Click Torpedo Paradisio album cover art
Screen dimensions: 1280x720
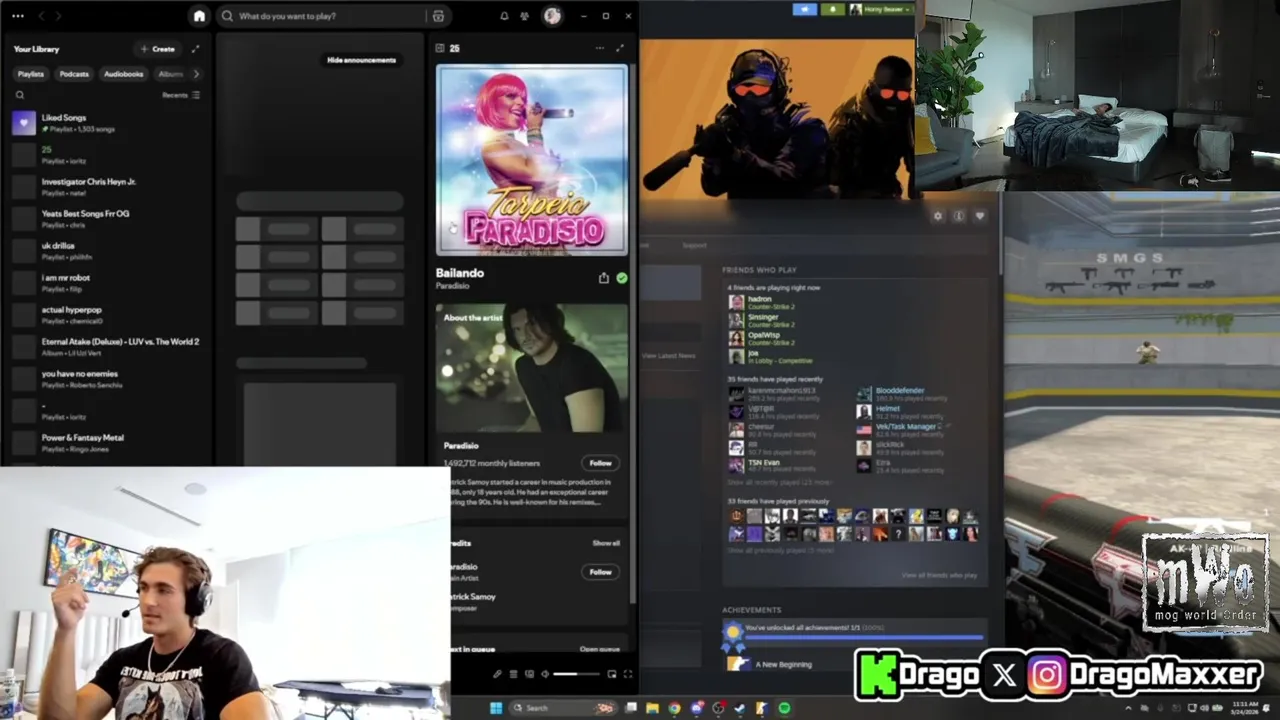(x=532, y=160)
